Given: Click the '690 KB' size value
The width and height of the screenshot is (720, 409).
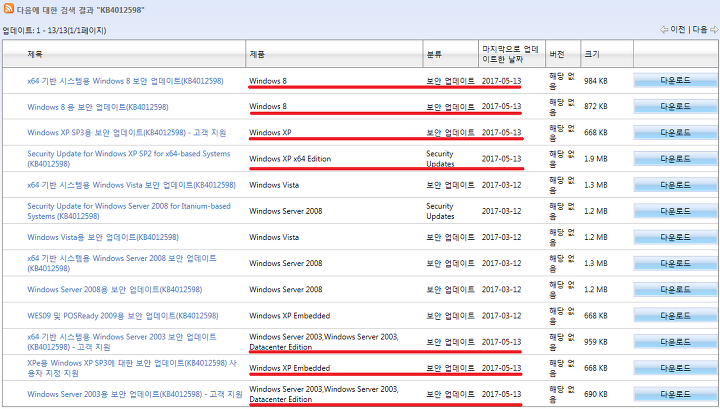Looking at the screenshot, I should (x=596, y=394).
